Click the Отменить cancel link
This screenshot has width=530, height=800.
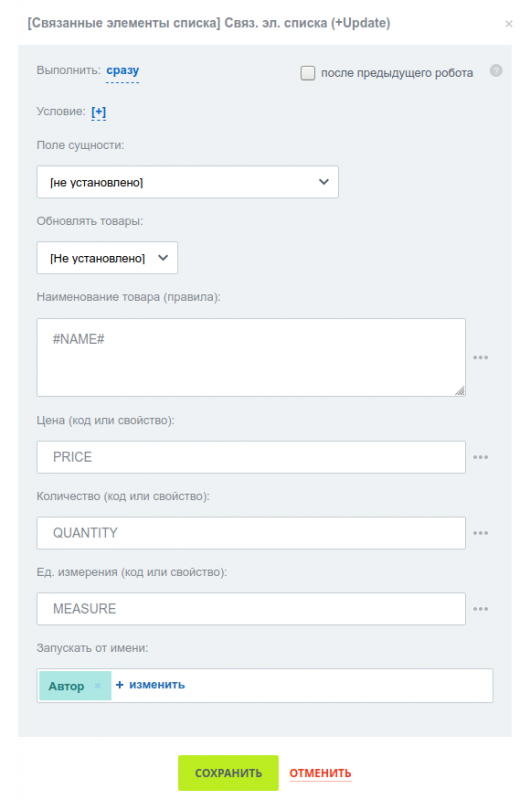click(x=320, y=773)
